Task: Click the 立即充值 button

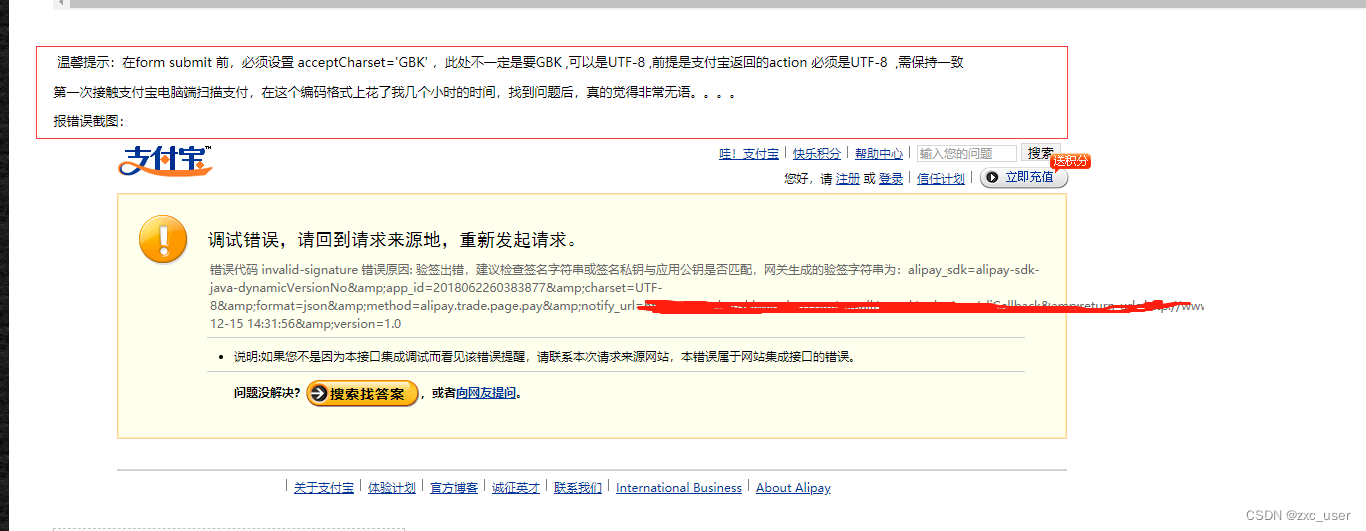Action: coord(1024,177)
